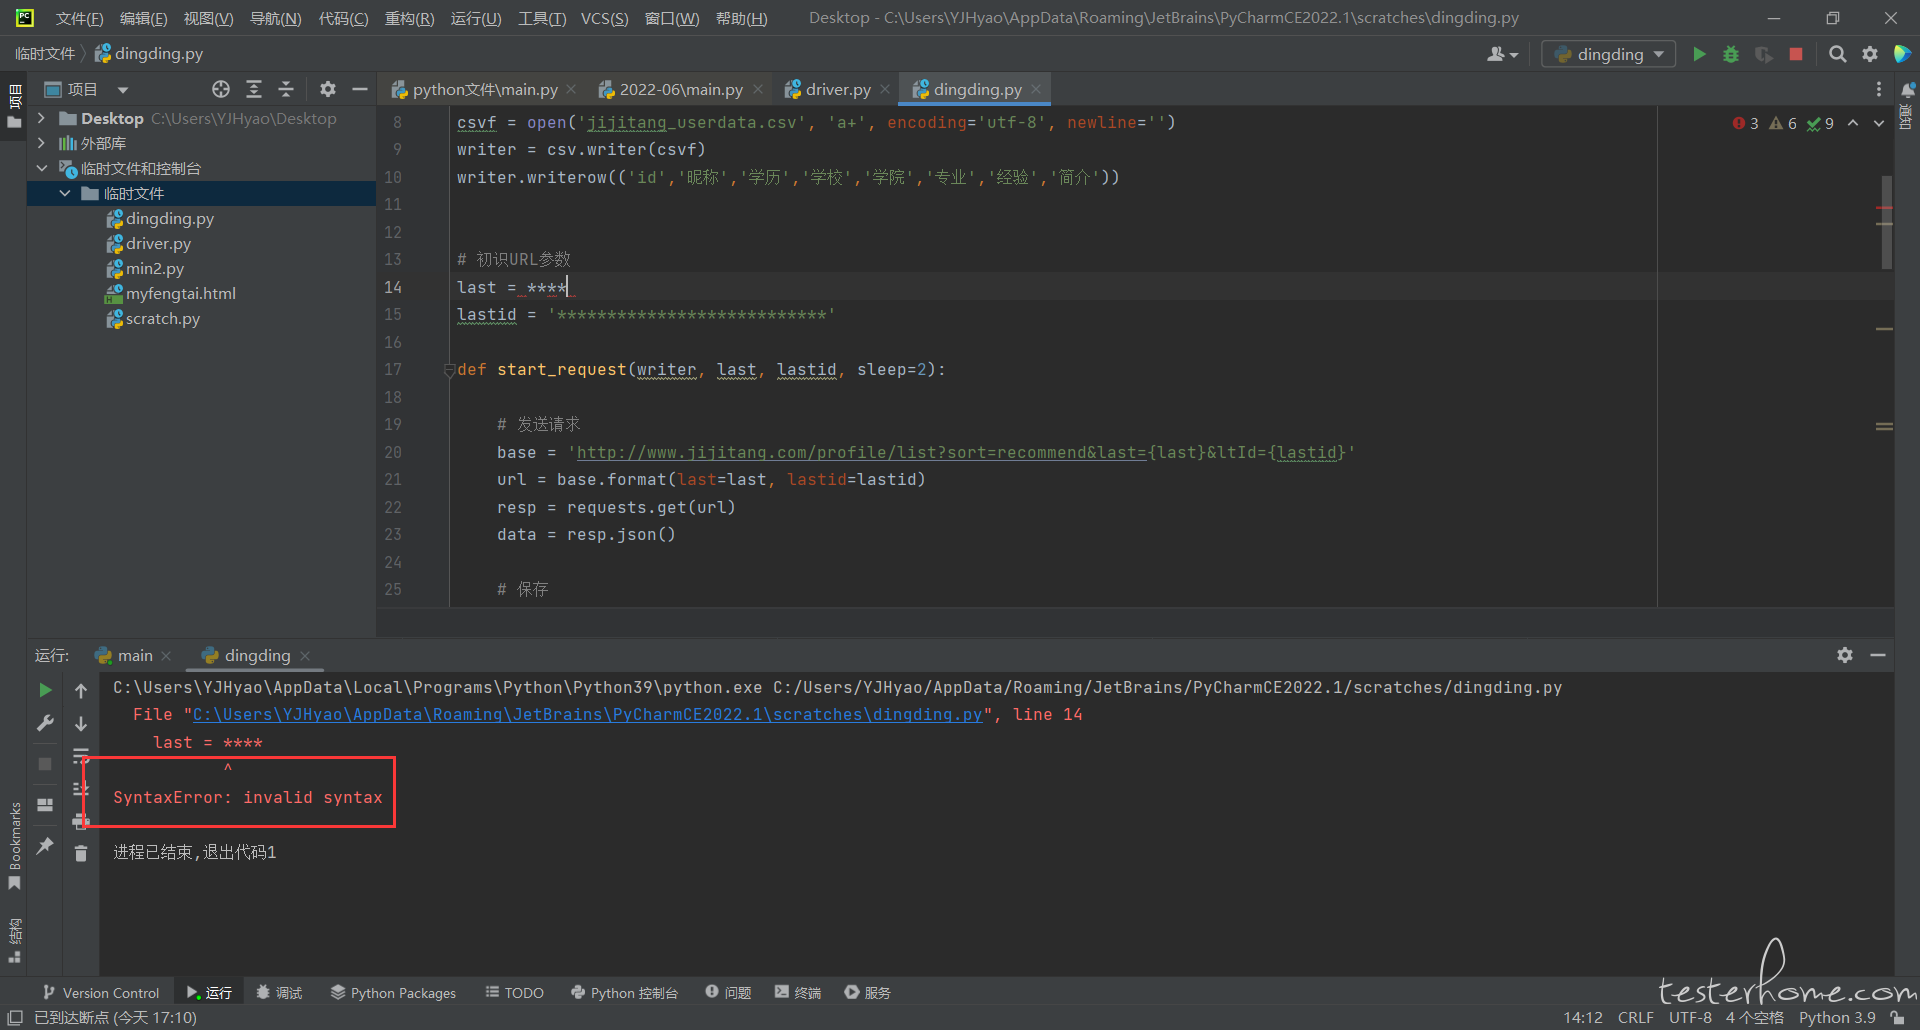Close the dingding run tab
Image resolution: width=1920 pixels, height=1030 pixels.
click(305, 656)
